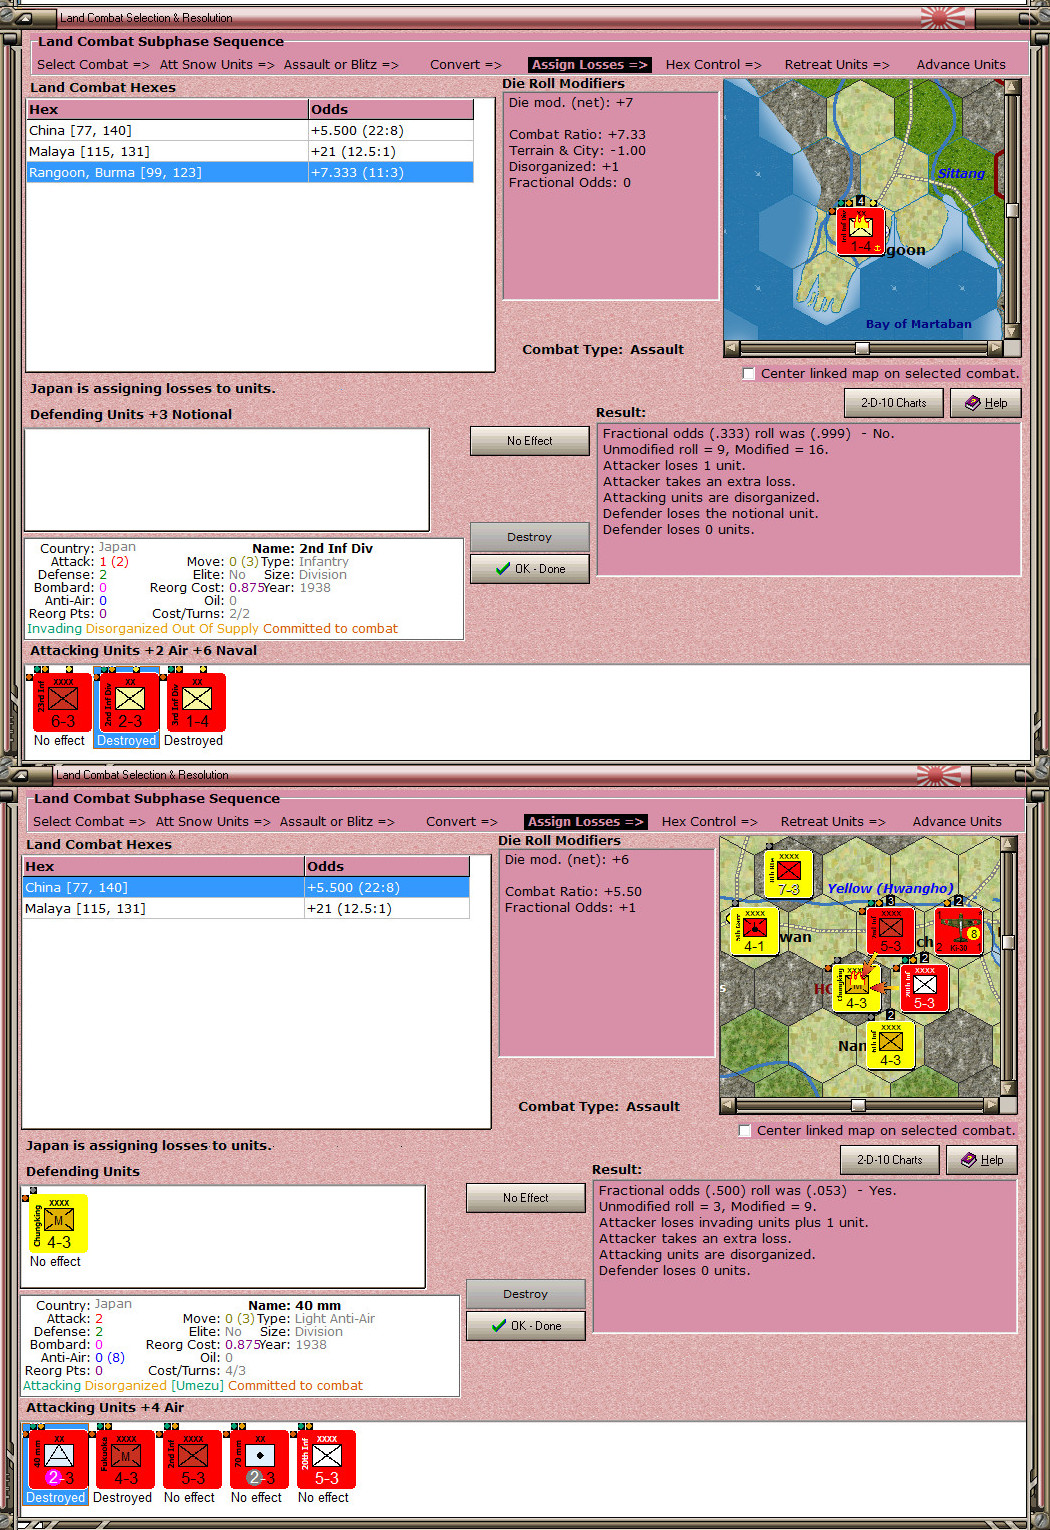Image resolution: width=1050 pixels, height=1530 pixels.
Task: Open Select Combat step in top window
Action: [x=93, y=64]
